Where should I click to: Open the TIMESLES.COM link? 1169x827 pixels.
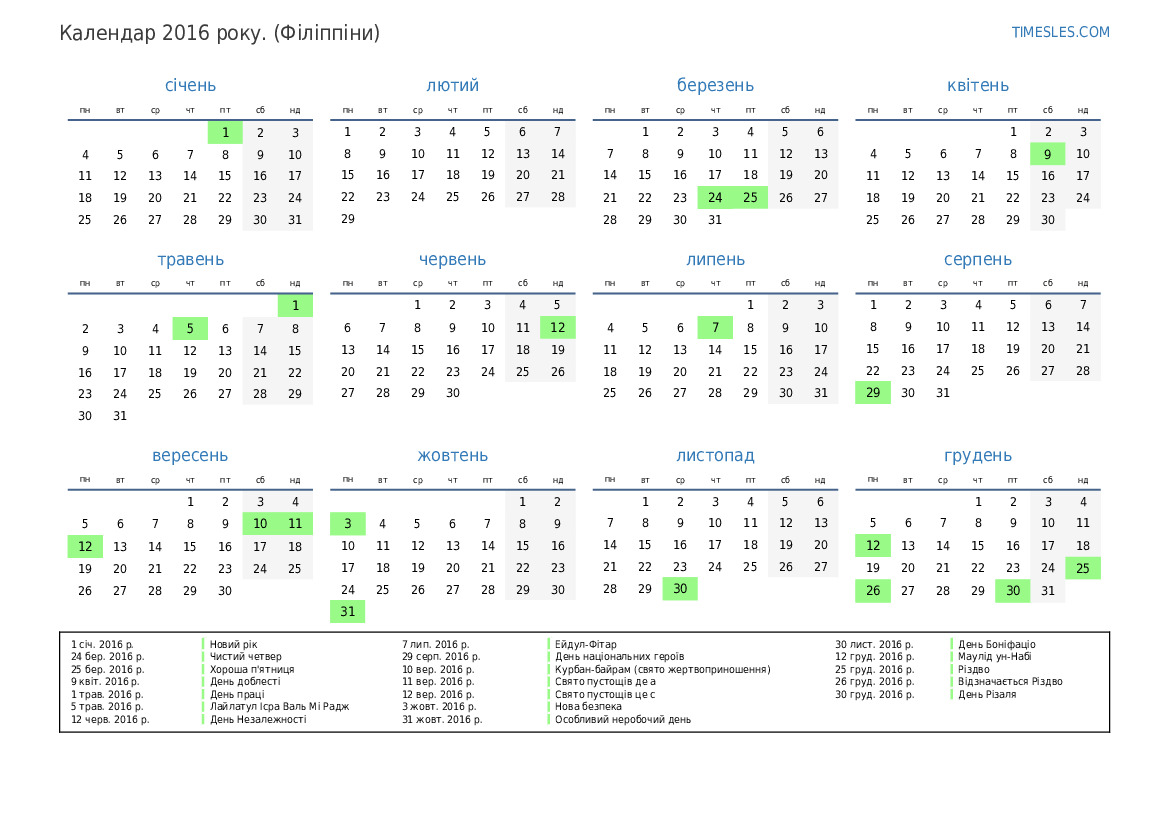1060,32
